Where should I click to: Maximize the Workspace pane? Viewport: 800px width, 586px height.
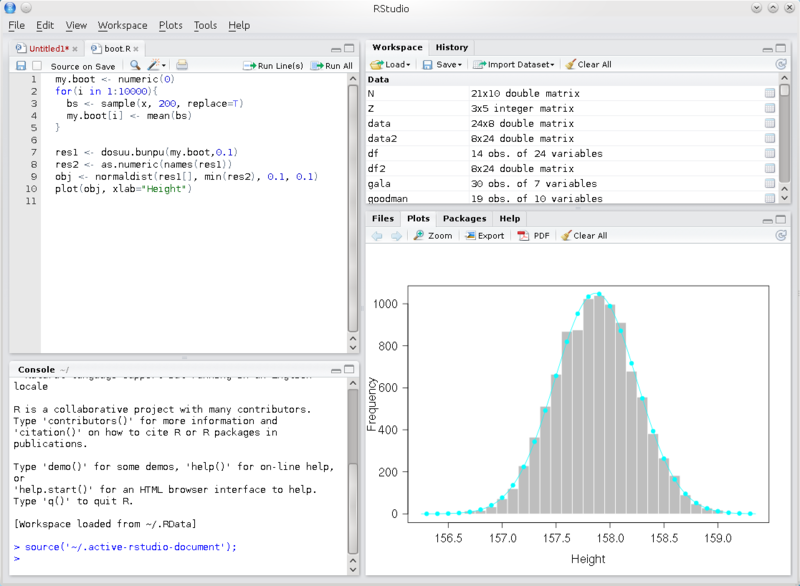click(781, 48)
